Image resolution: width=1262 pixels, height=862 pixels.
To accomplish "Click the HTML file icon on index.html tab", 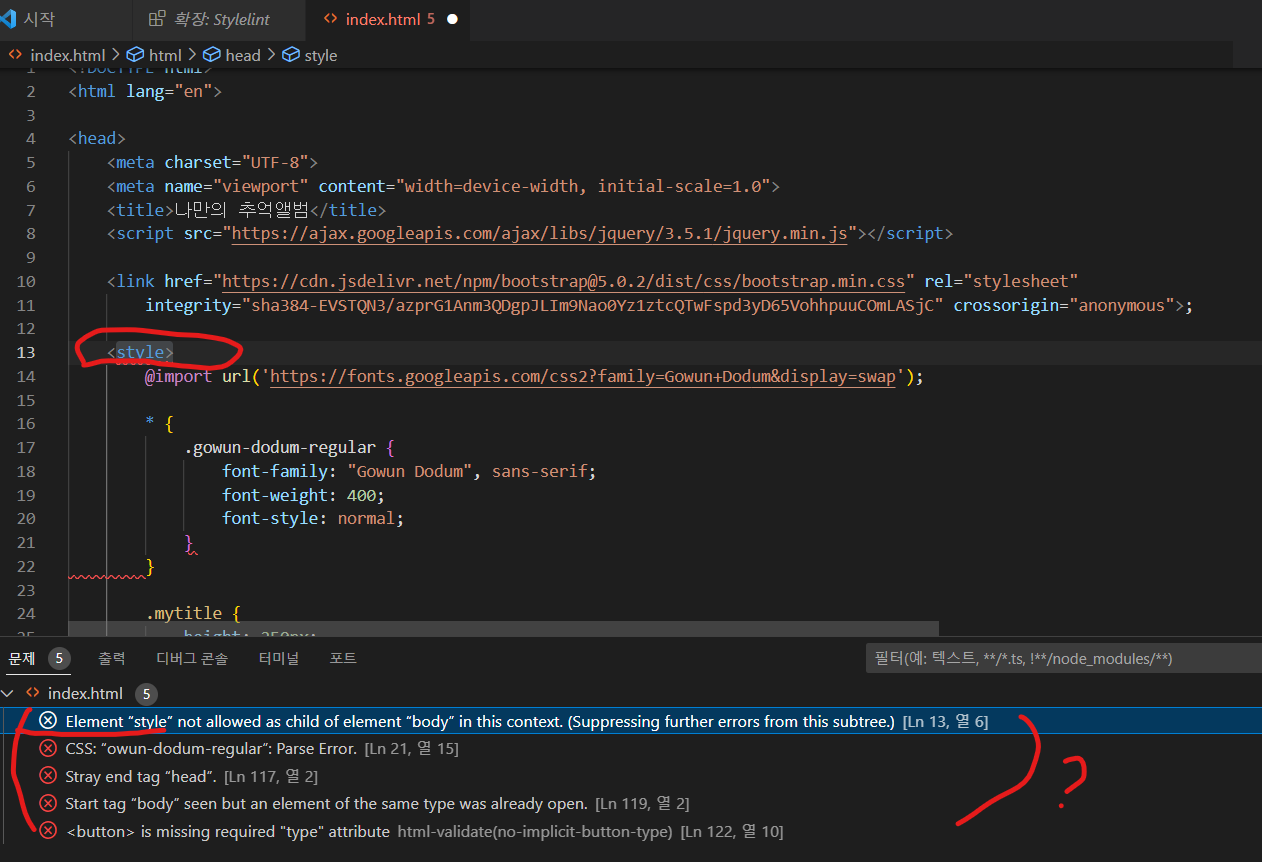I will pyautogui.click(x=330, y=19).
